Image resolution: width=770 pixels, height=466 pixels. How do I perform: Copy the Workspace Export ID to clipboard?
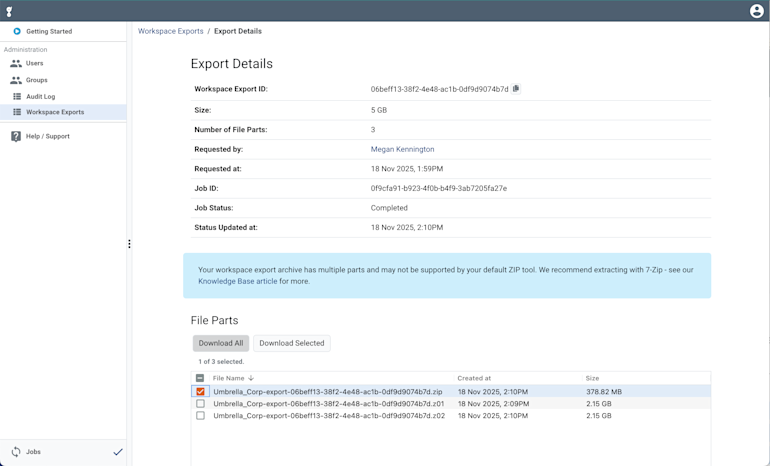point(516,89)
